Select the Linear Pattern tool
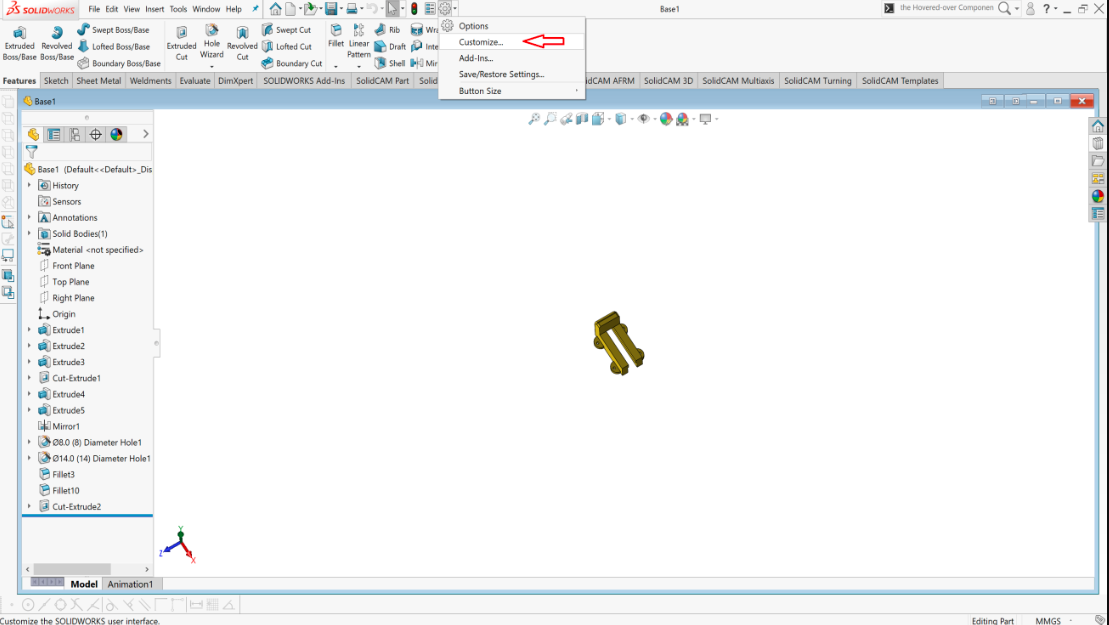The image size is (1109, 625). click(359, 41)
